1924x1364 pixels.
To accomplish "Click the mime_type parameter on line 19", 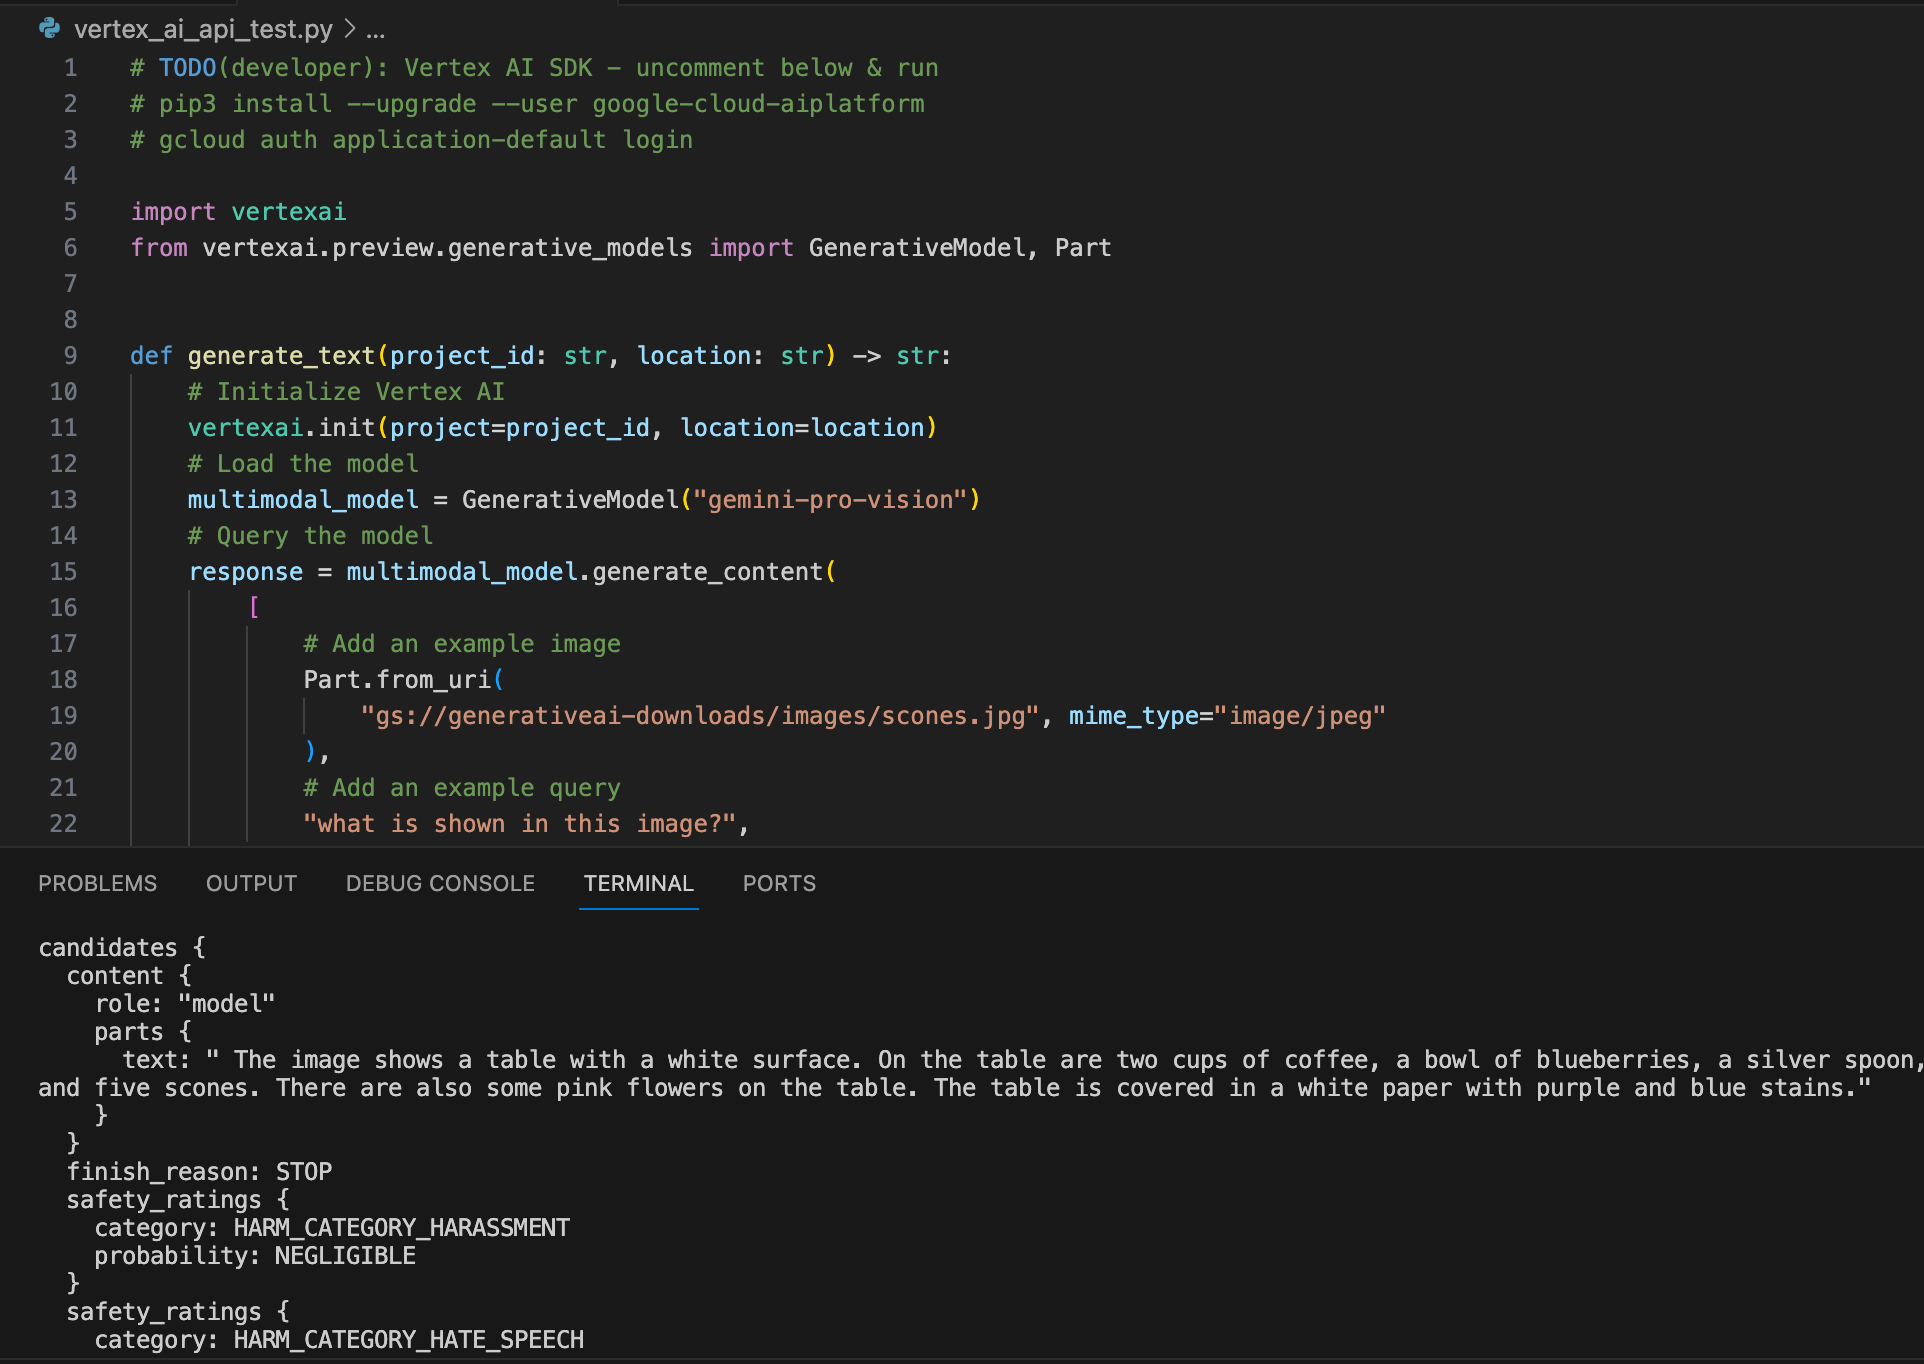I will [x=1133, y=716].
